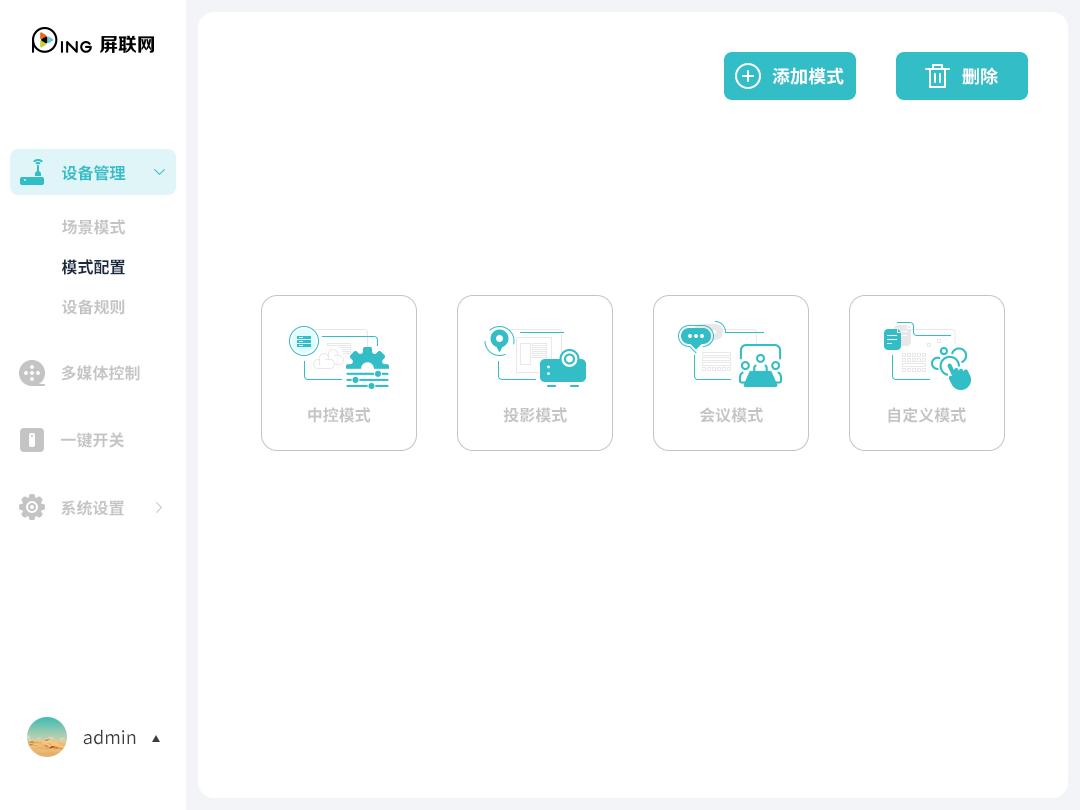Screen dimensions: 1080x810
Task: Click the 一键开关 switch icon
Action: click(x=32, y=440)
